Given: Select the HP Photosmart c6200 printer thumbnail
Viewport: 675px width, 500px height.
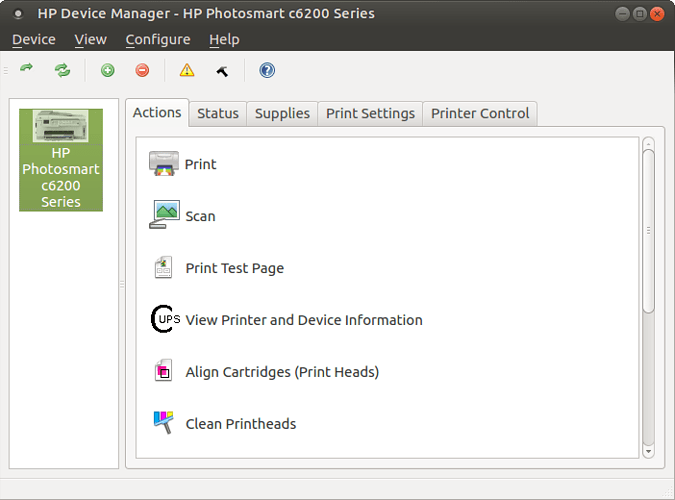Looking at the screenshot, I should tap(61, 126).
